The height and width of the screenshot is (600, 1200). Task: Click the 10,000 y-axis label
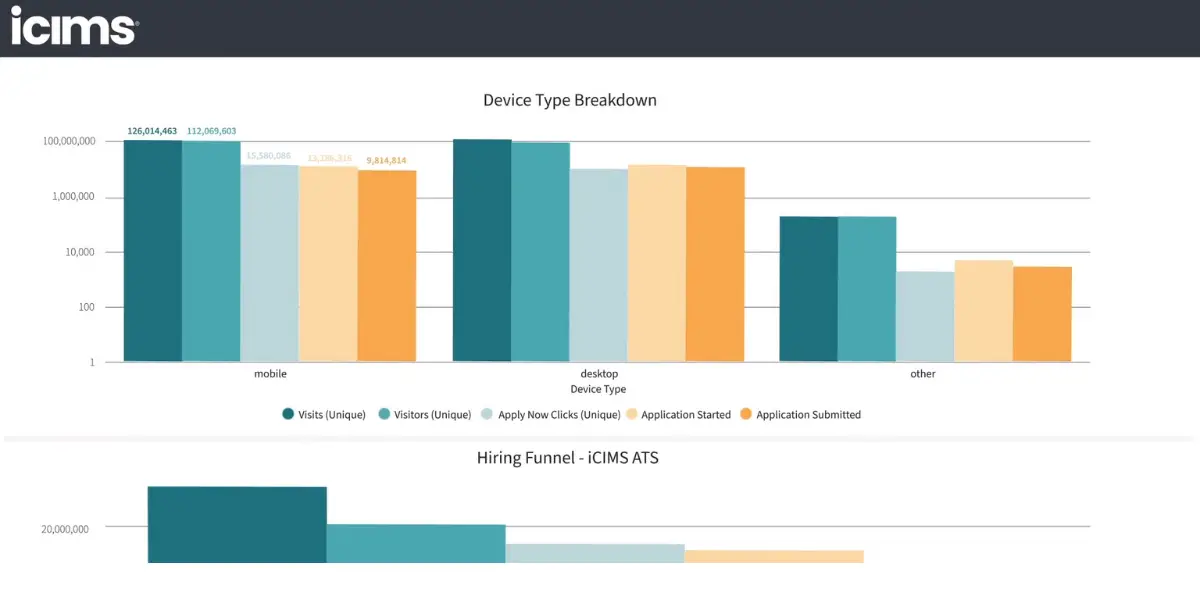pos(79,252)
